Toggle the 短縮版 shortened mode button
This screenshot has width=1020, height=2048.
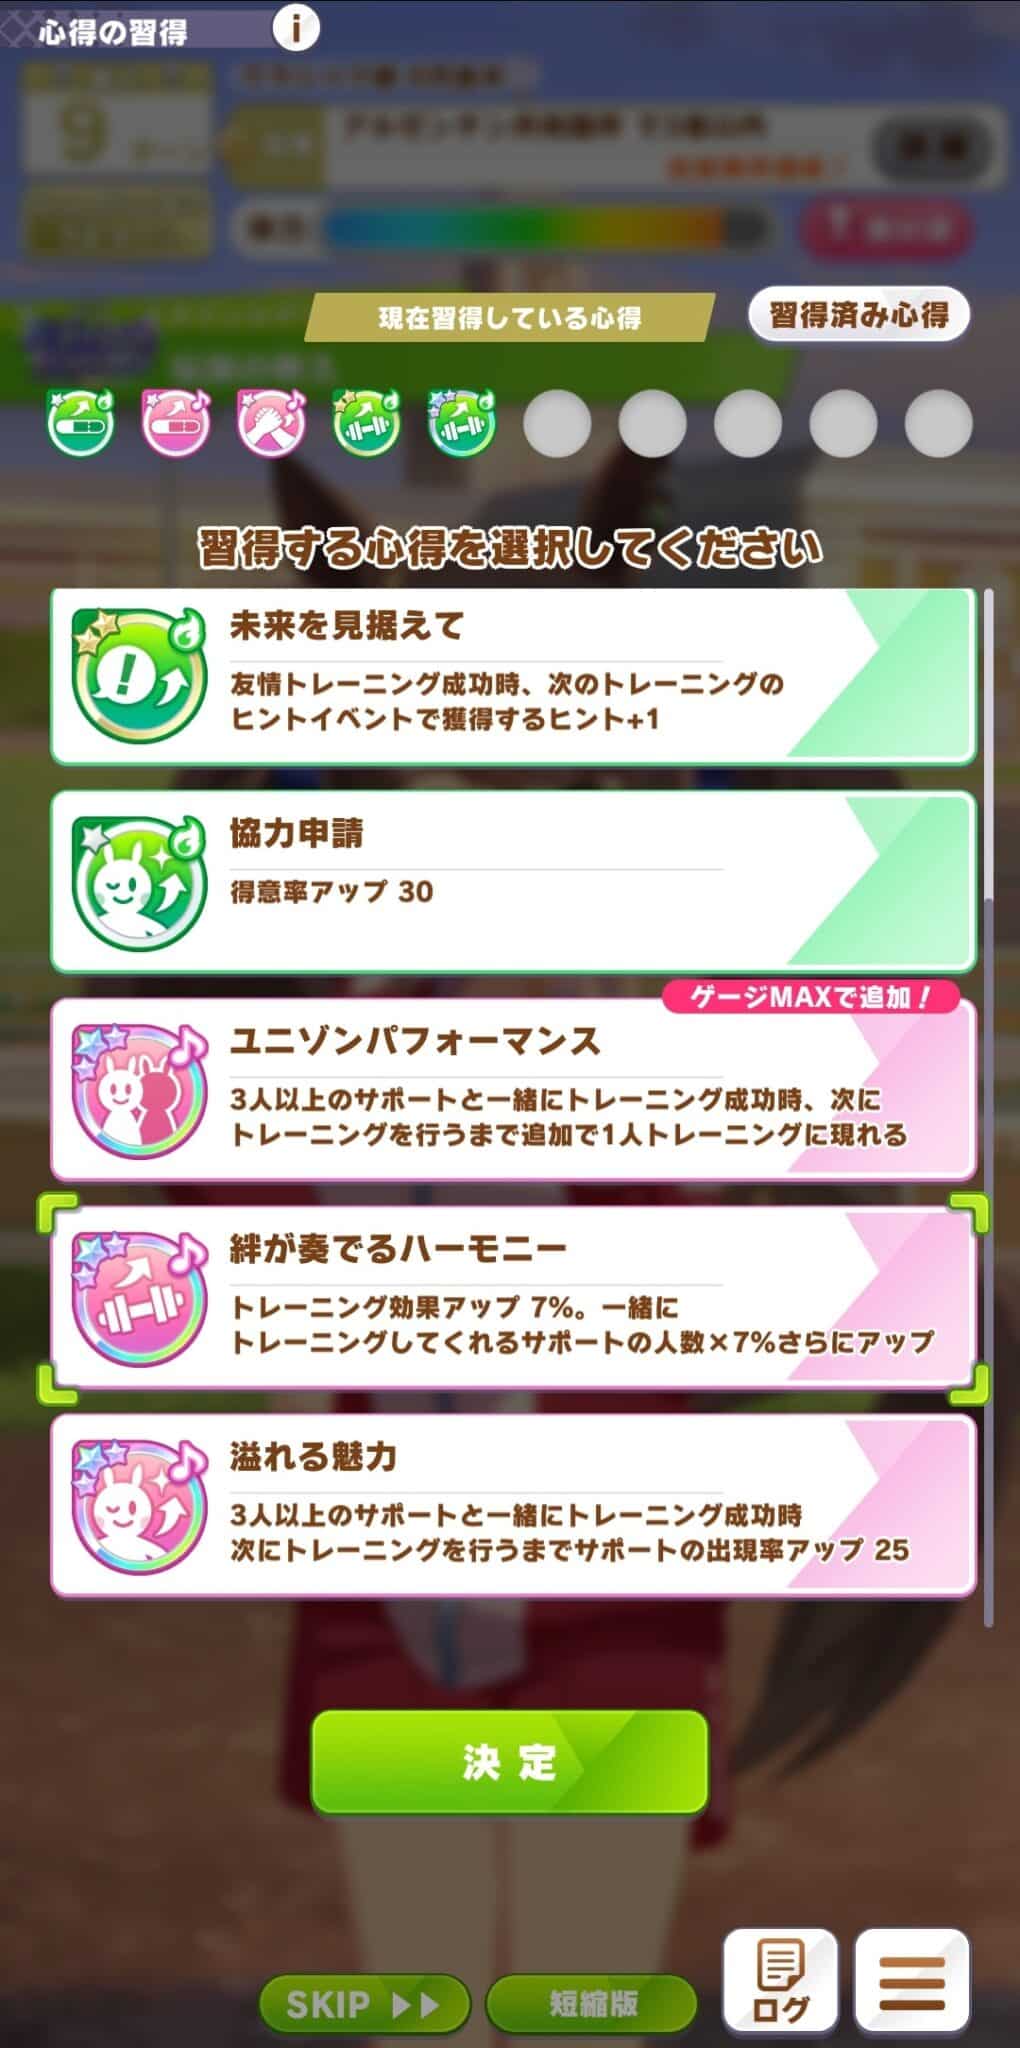click(592, 2004)
